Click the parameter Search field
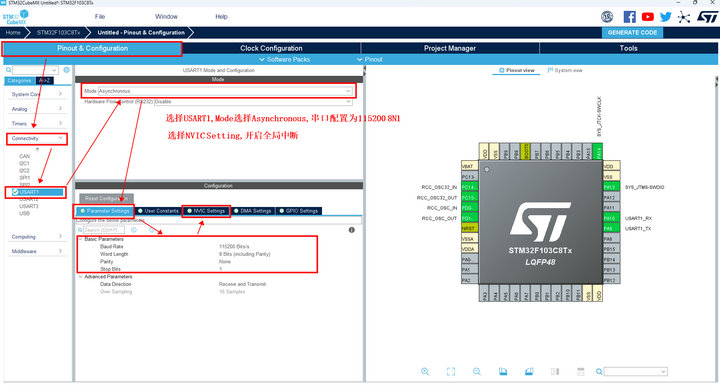This screenshot has width=720, height=385. tap(104, 230)
